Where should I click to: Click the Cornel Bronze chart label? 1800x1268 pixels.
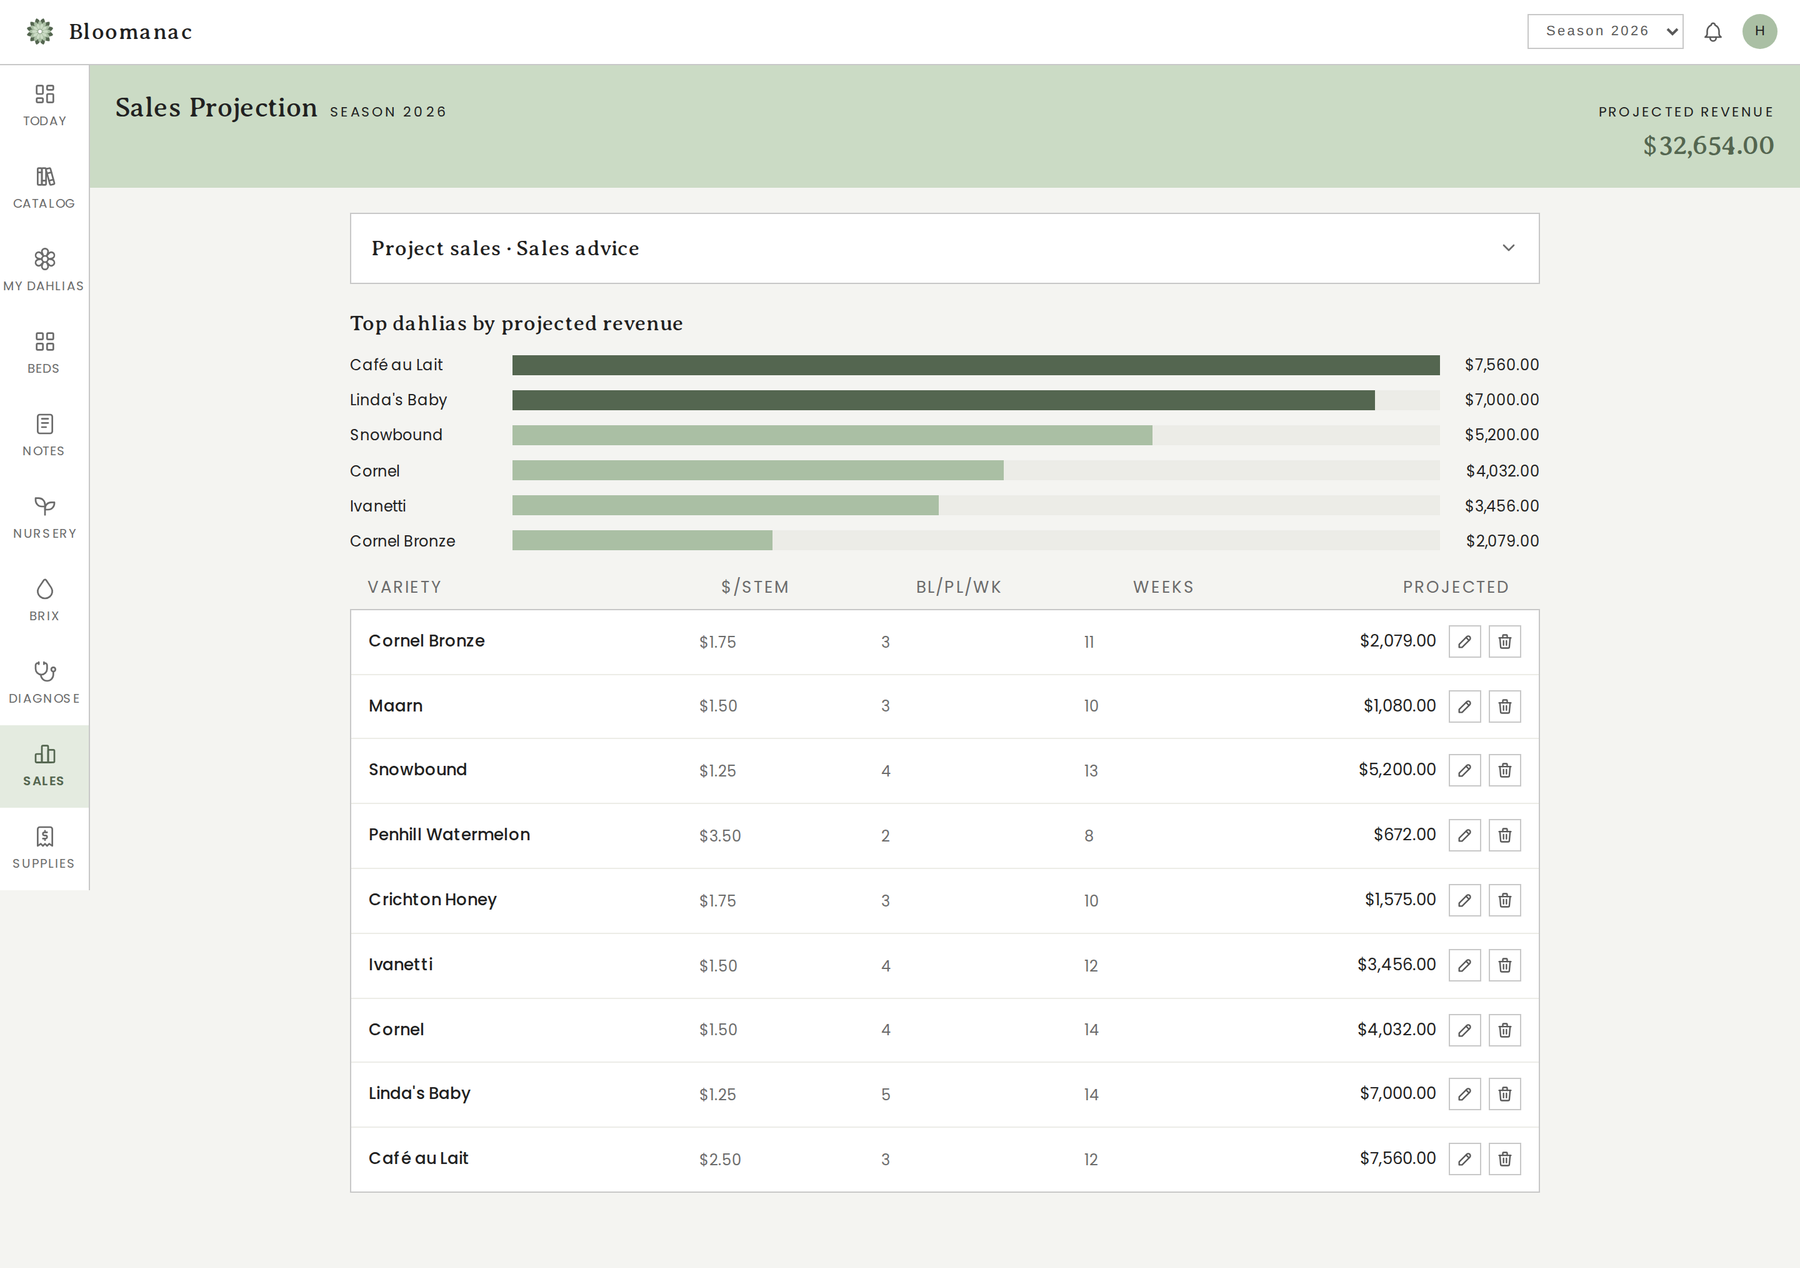(402, 541)
